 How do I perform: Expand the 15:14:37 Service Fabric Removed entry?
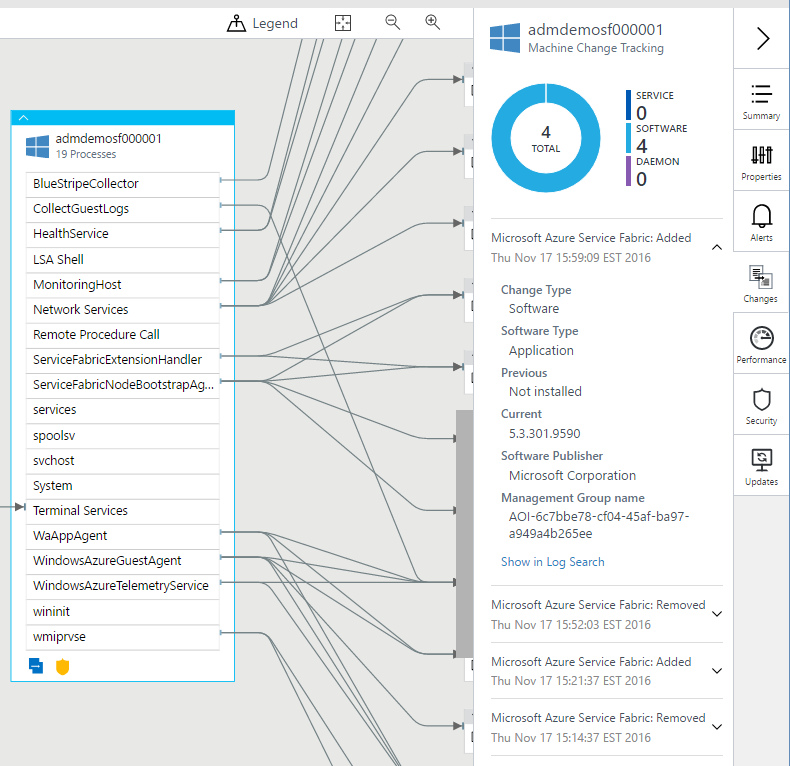716,727
